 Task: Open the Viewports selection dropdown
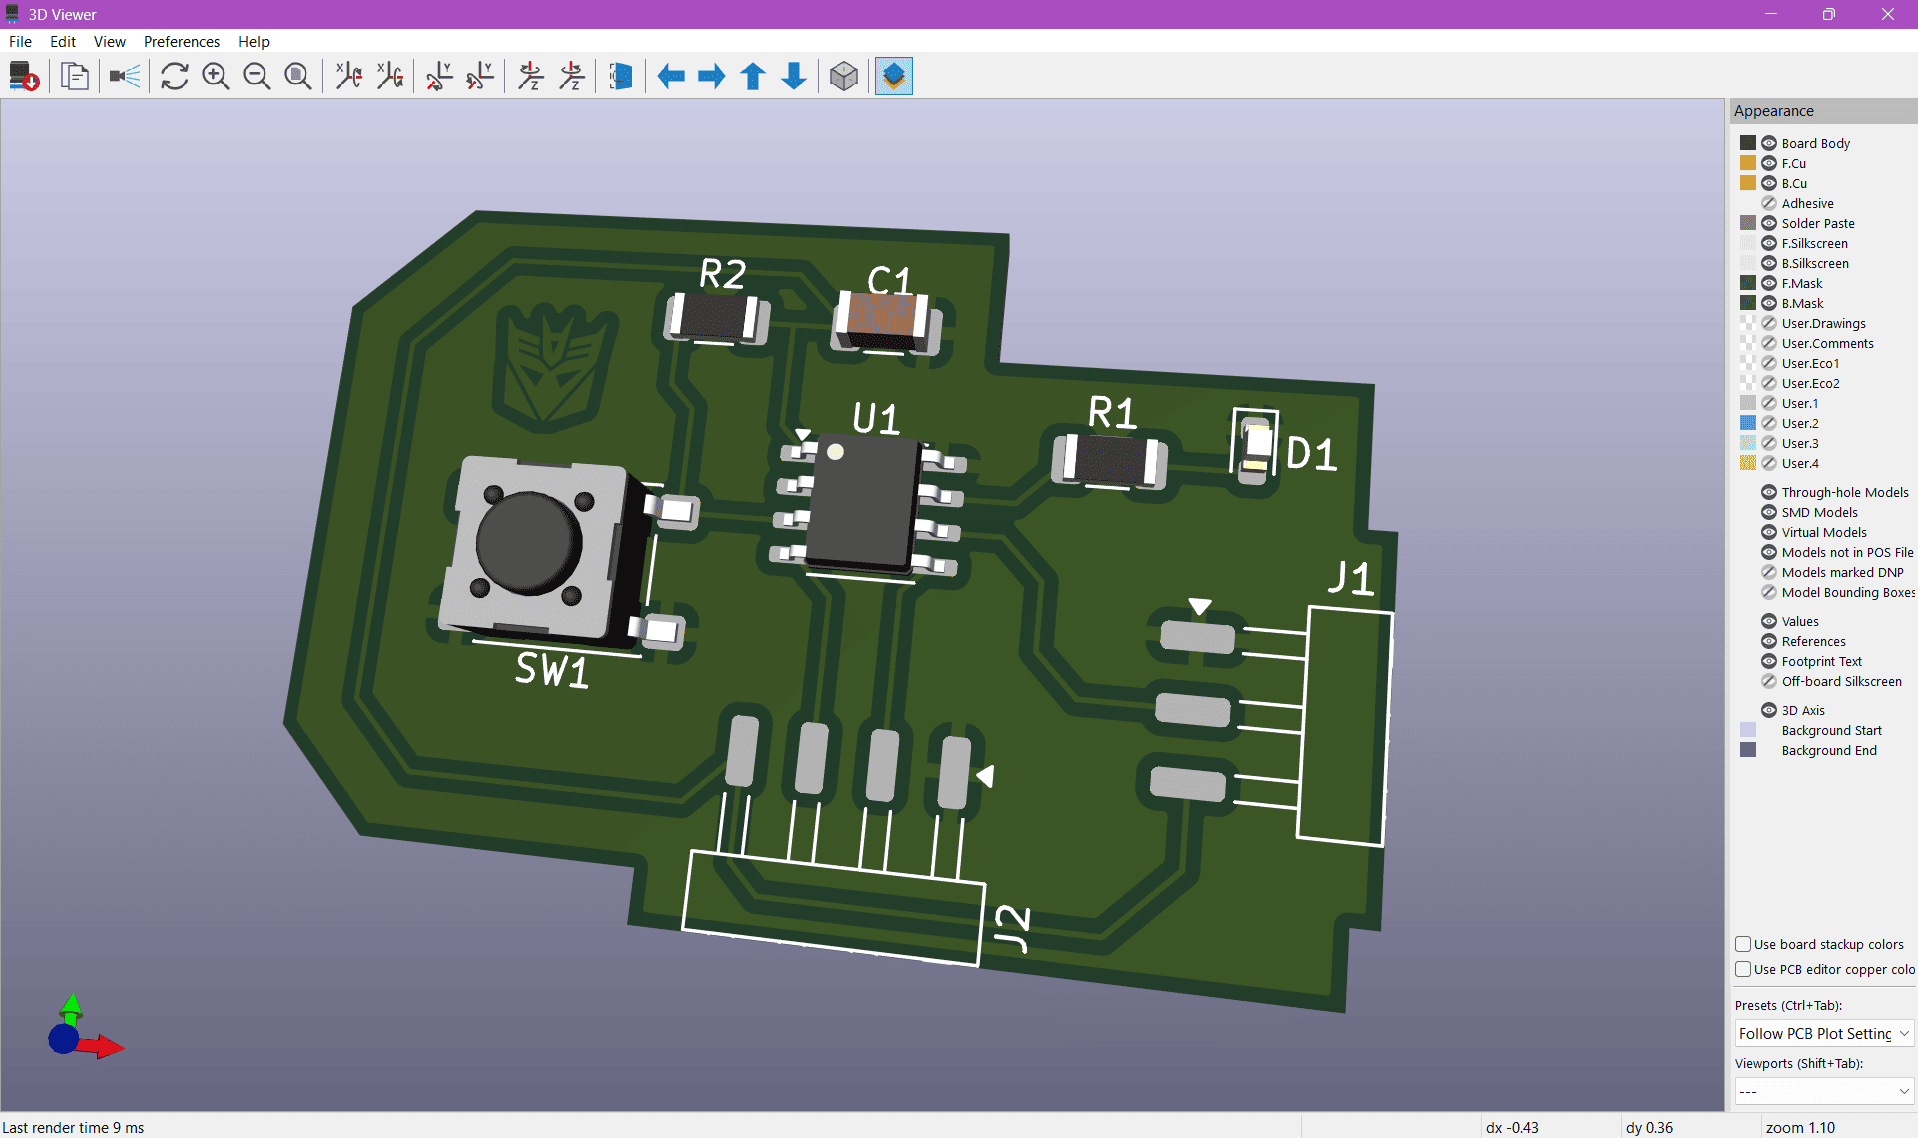tap(1822, 1091)
